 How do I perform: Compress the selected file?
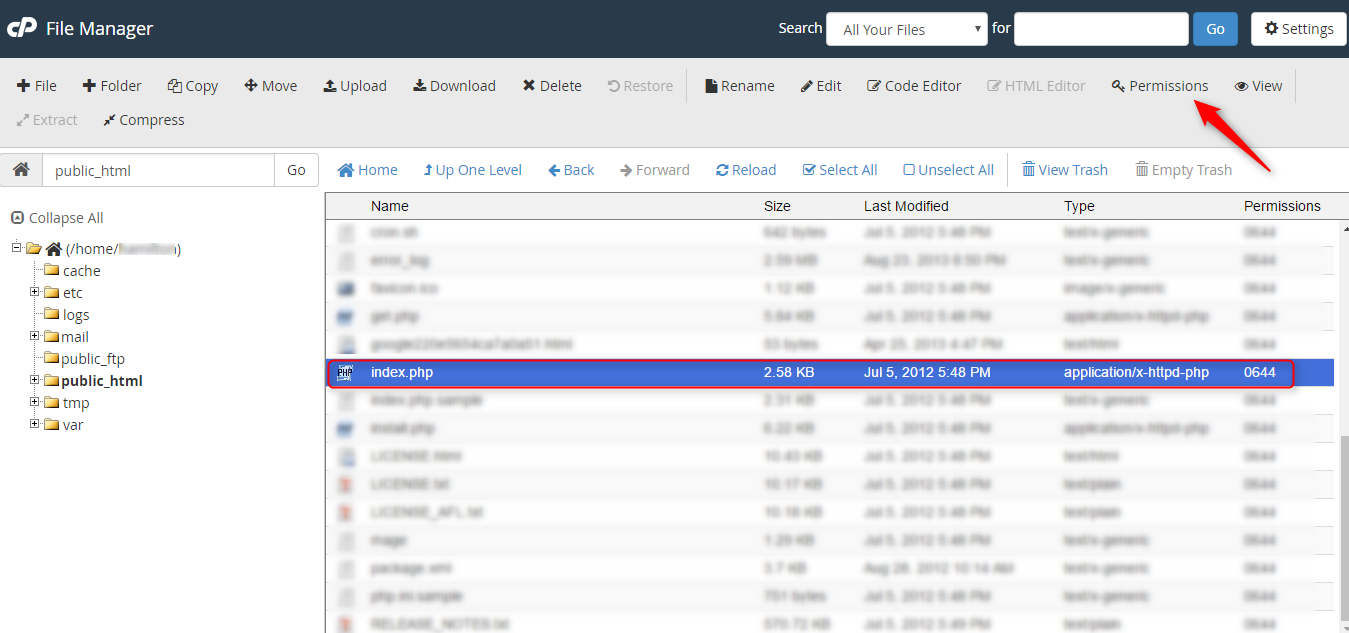(143, 119)
